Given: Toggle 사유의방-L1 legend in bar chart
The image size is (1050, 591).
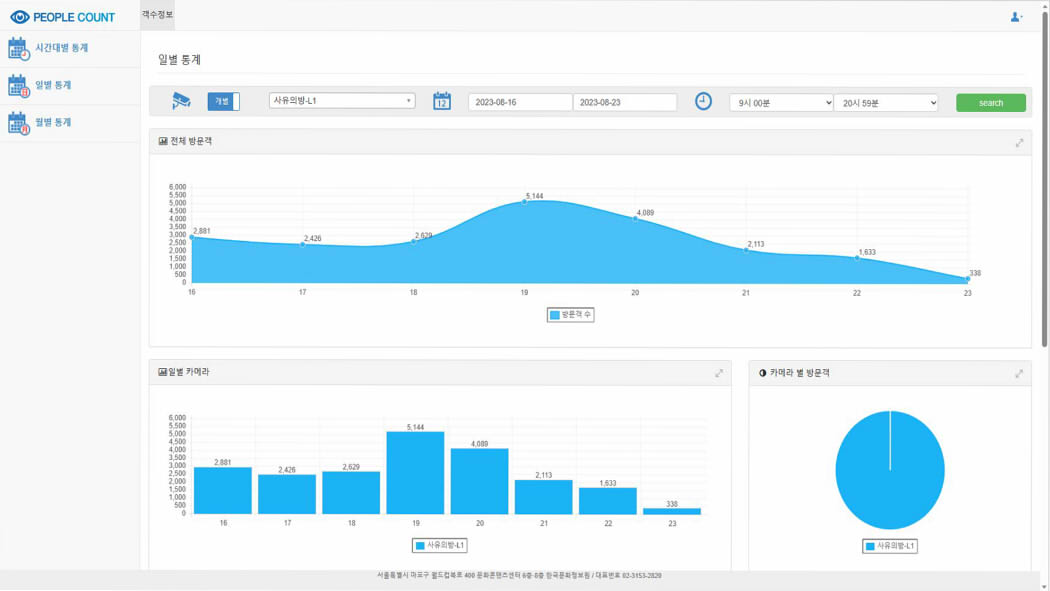Looking at the screenshot, I should pyautogui.click(x=440, y=545).
